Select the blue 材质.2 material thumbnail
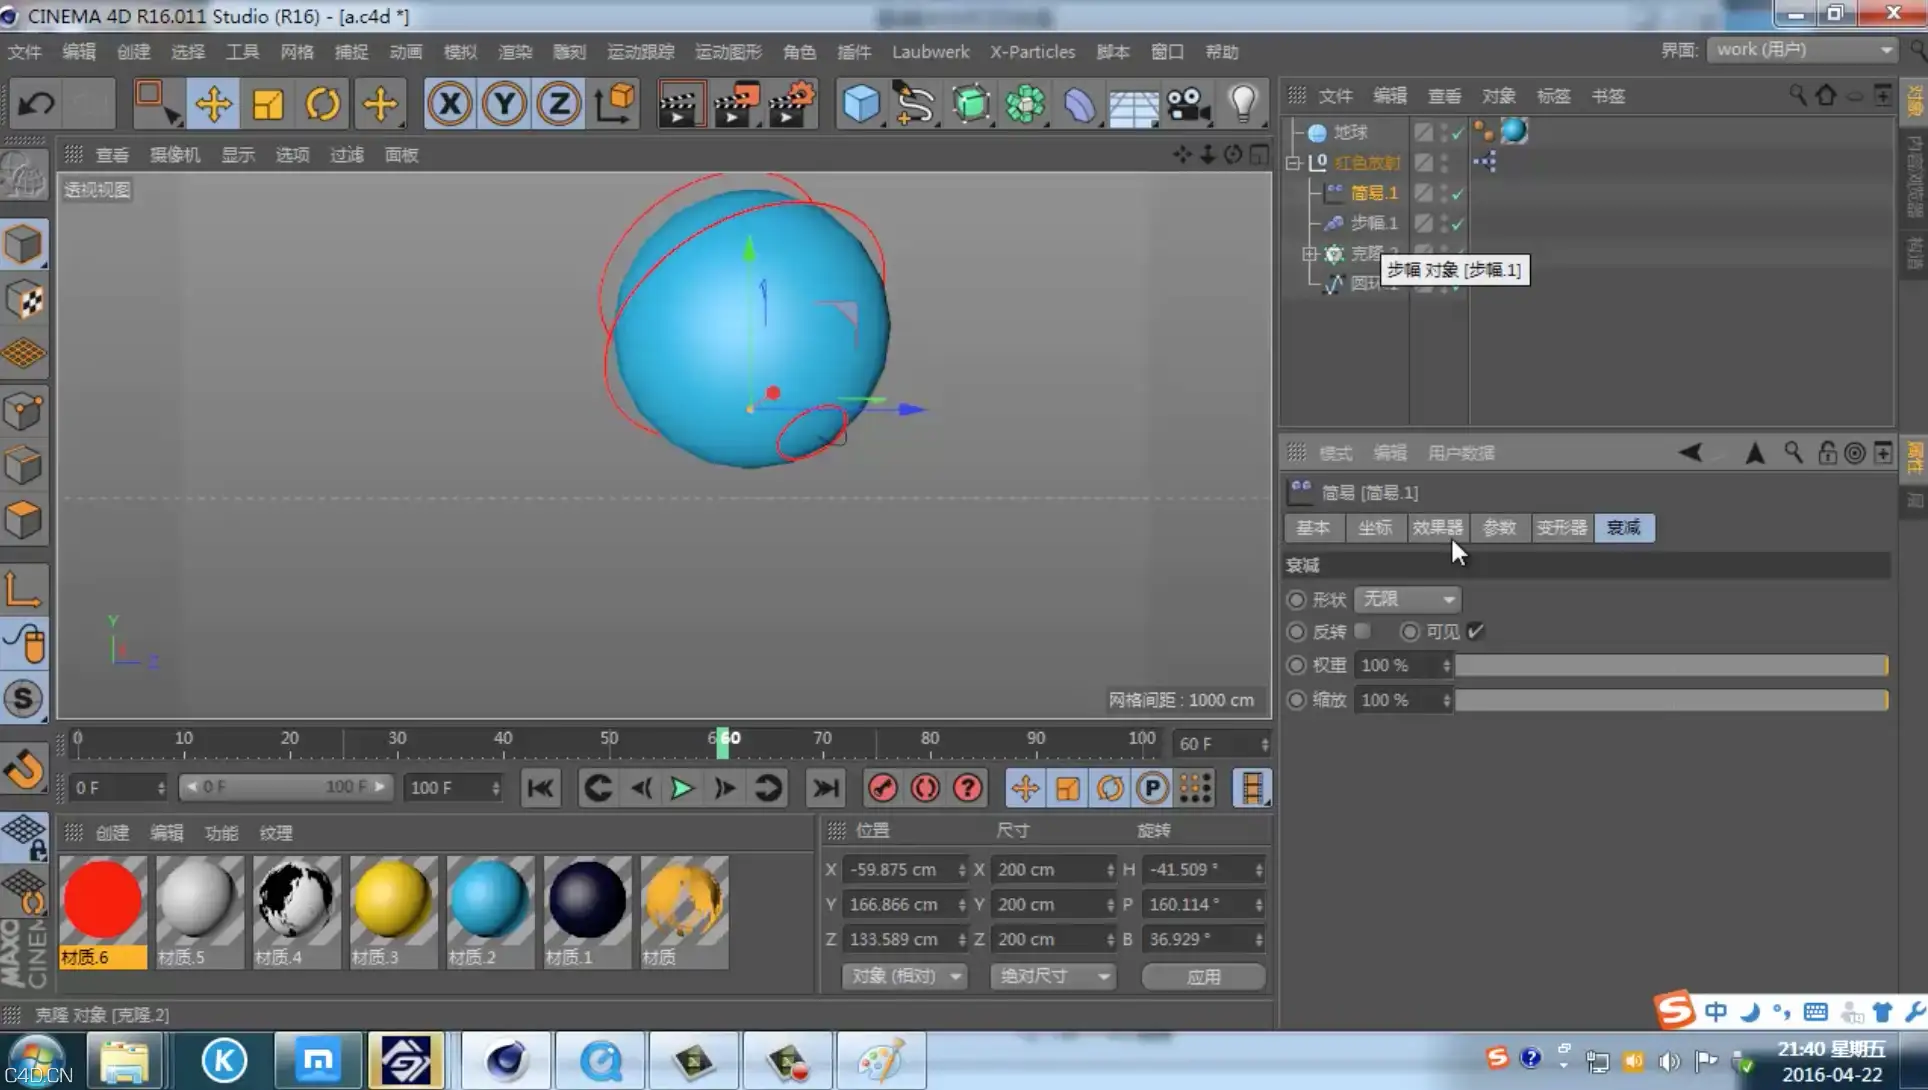The height and width of the screenshot is (1090, 1928). click(490, 912)
